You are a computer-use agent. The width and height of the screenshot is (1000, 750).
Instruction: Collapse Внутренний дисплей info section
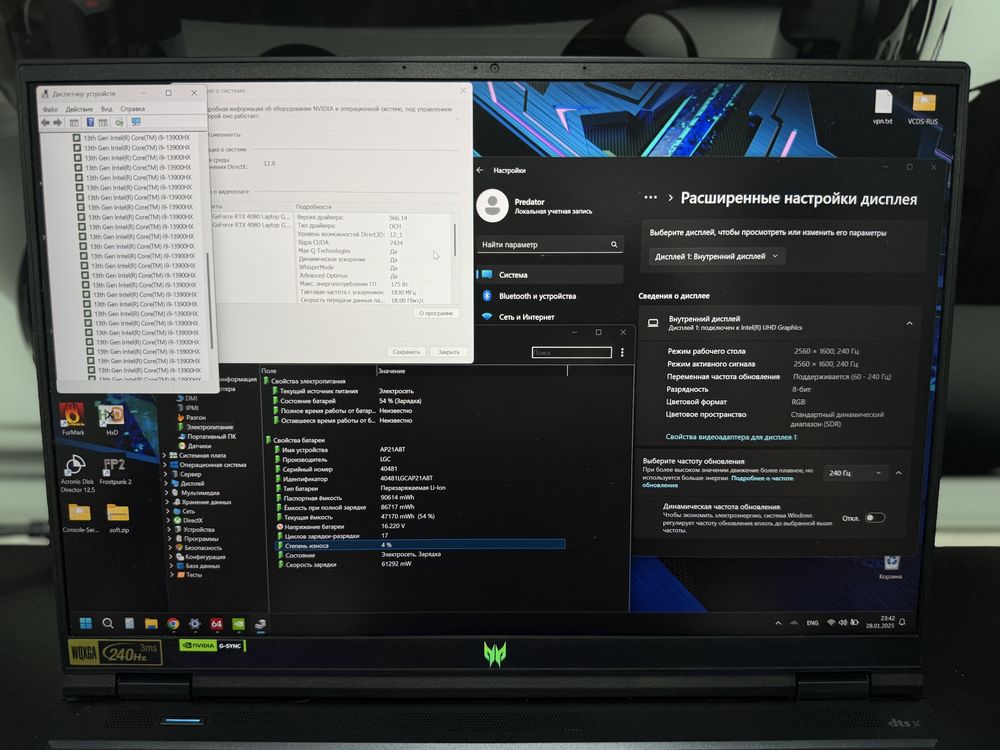click(909, 324)
